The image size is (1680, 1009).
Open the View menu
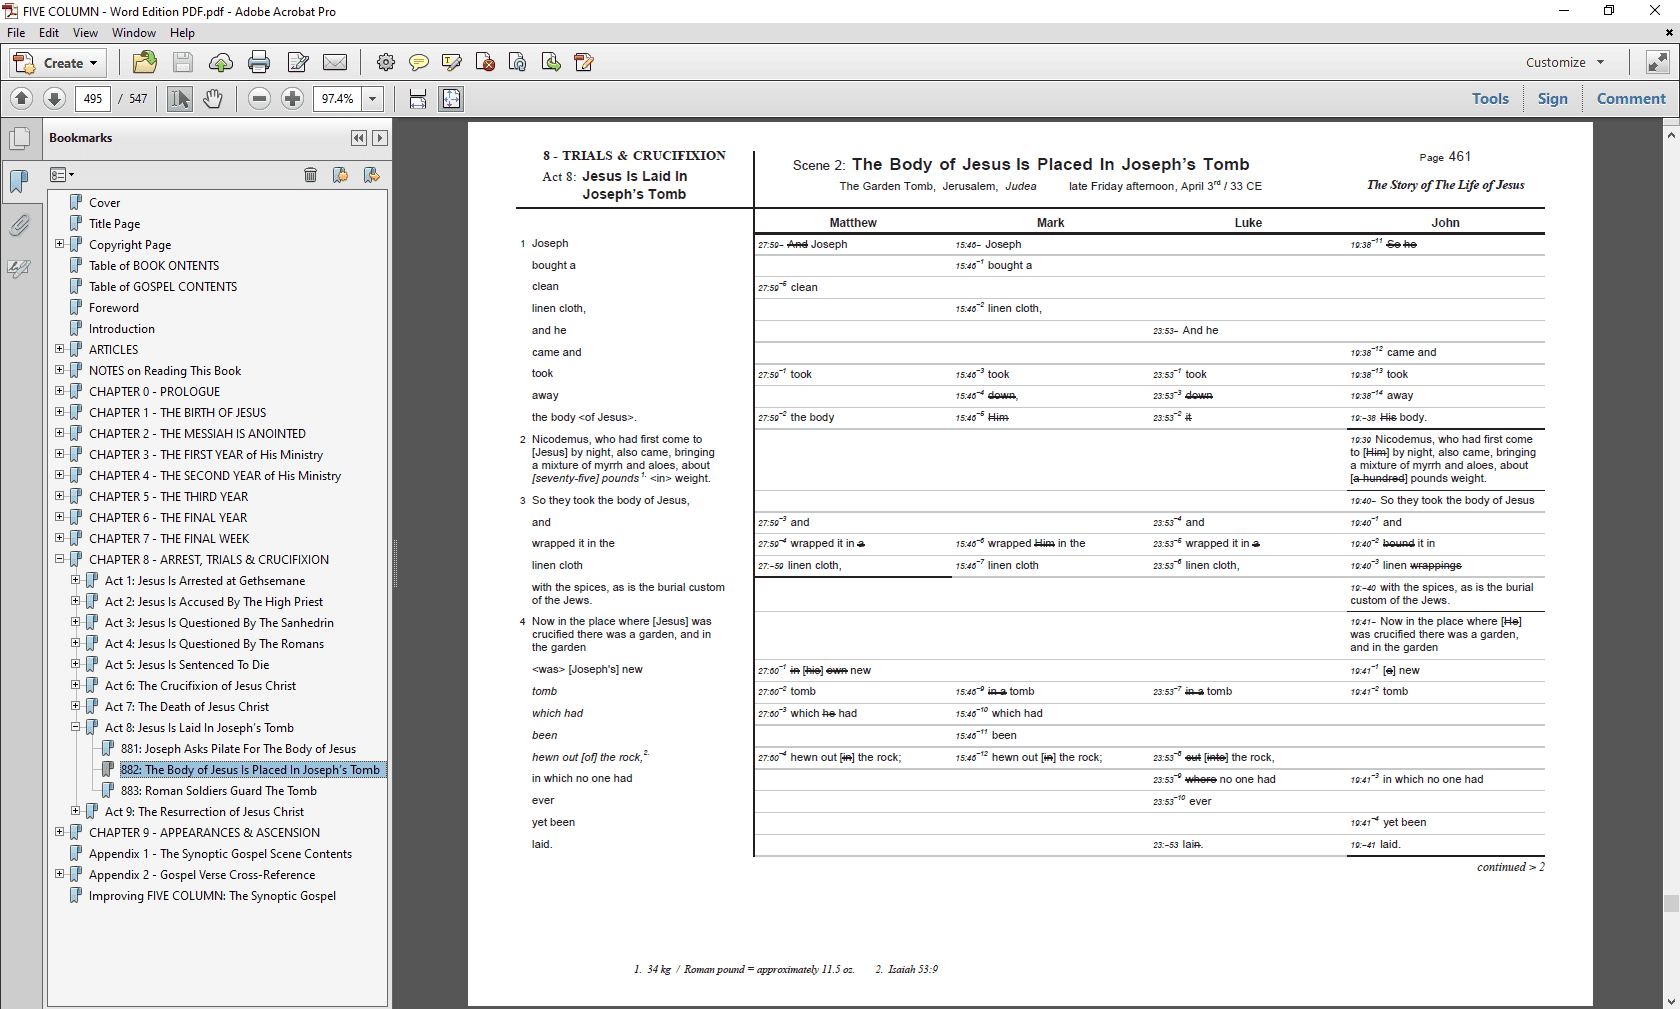[85, 33]
